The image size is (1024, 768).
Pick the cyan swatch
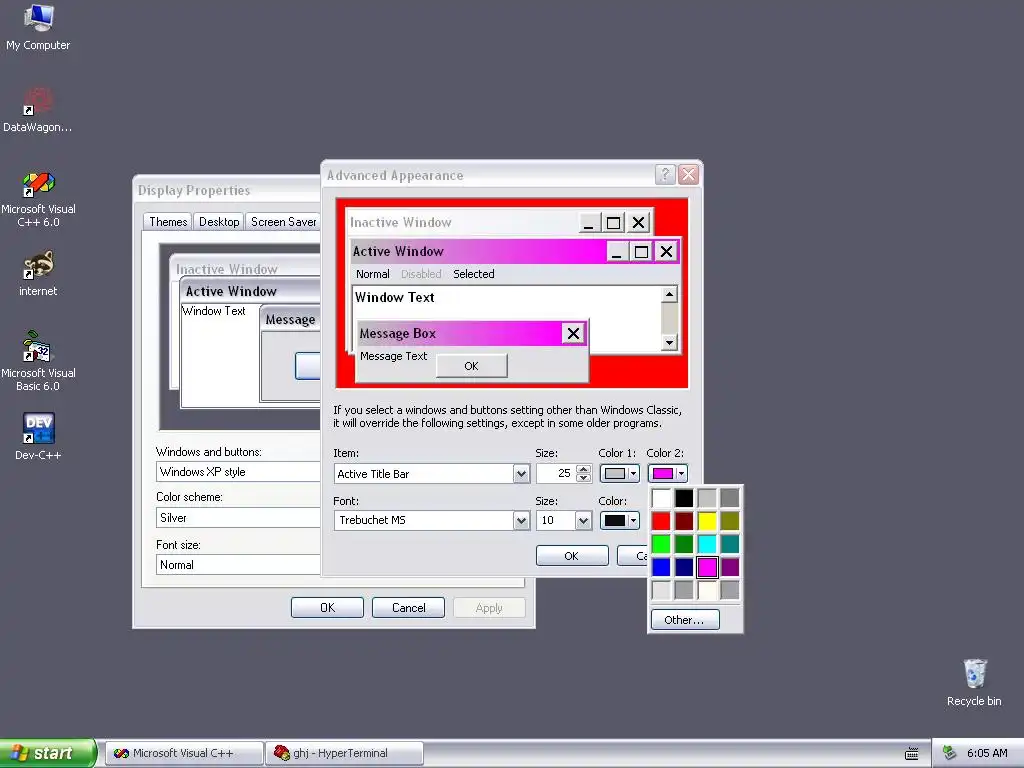tap(707, 544)
